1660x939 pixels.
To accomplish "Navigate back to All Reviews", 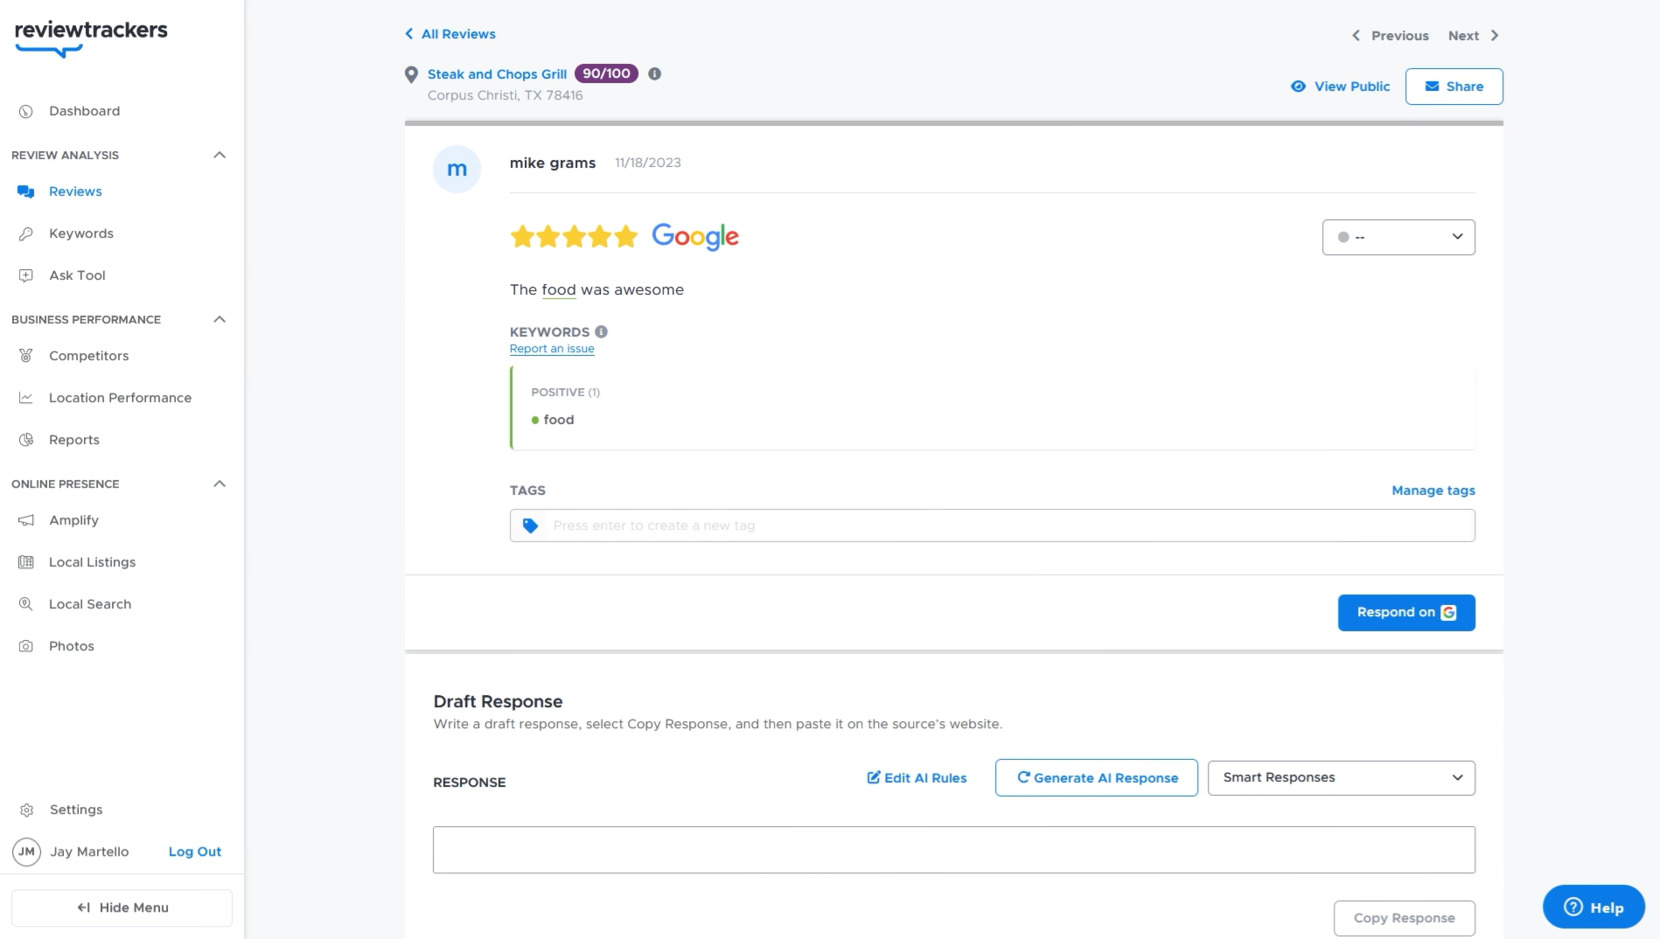I will 450,33.
